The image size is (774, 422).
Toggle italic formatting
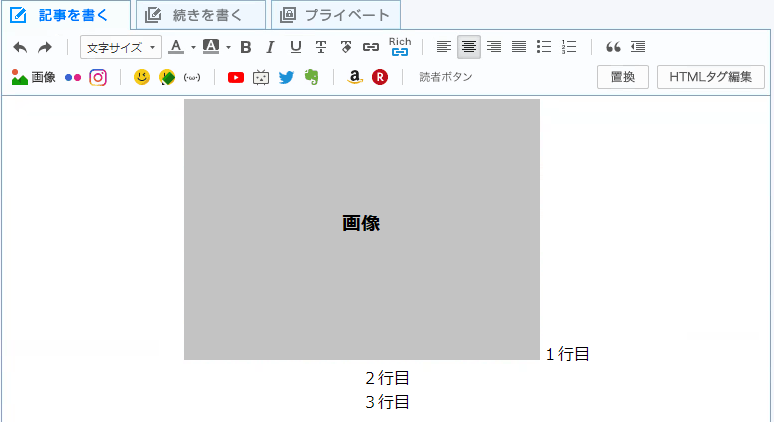(x=270, y=47)
